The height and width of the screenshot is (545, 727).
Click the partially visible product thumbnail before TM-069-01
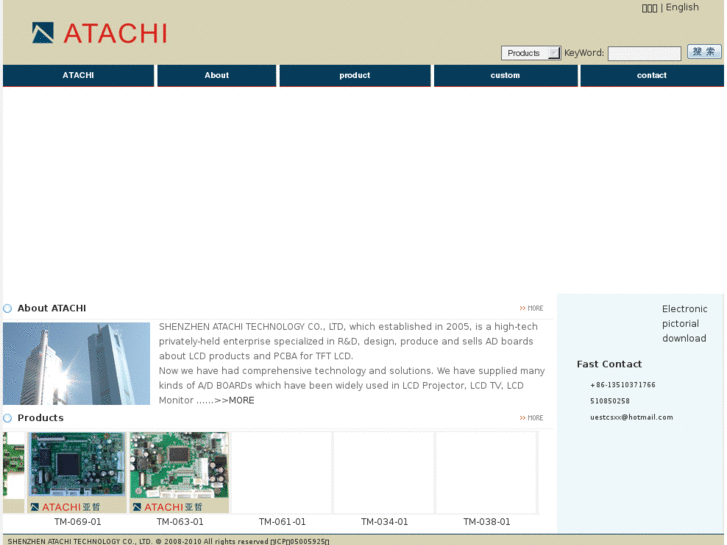click(13, 472)
